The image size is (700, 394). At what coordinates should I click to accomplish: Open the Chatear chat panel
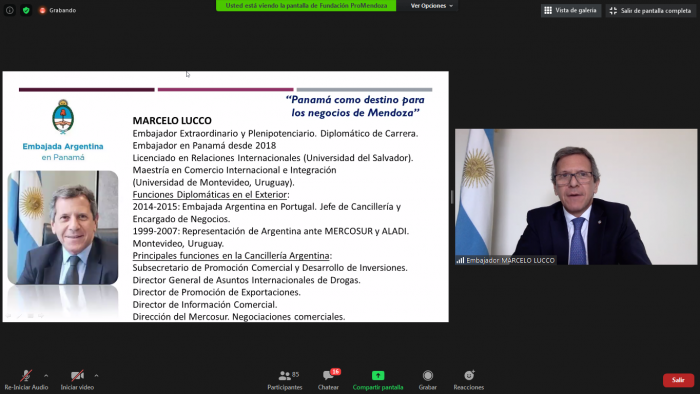tap(329, 381)
